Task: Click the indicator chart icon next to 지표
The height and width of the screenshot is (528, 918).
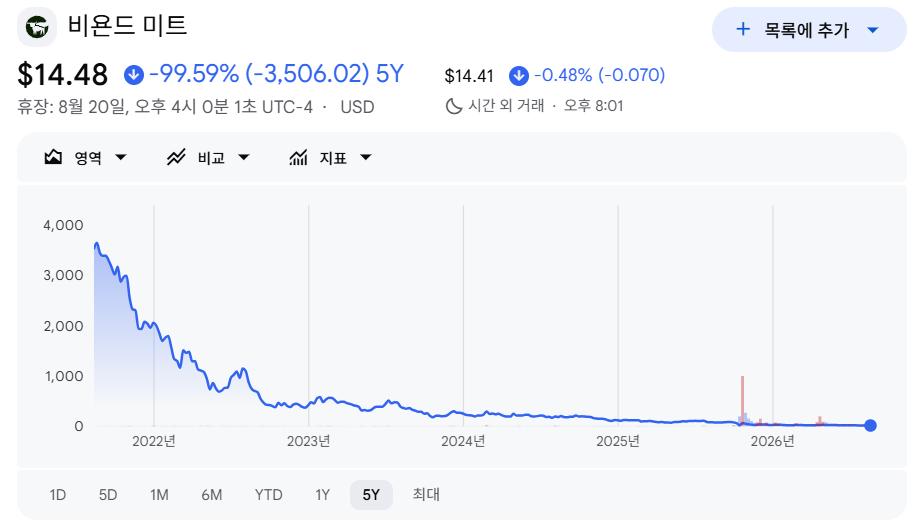Action: [x=298, y=157]
